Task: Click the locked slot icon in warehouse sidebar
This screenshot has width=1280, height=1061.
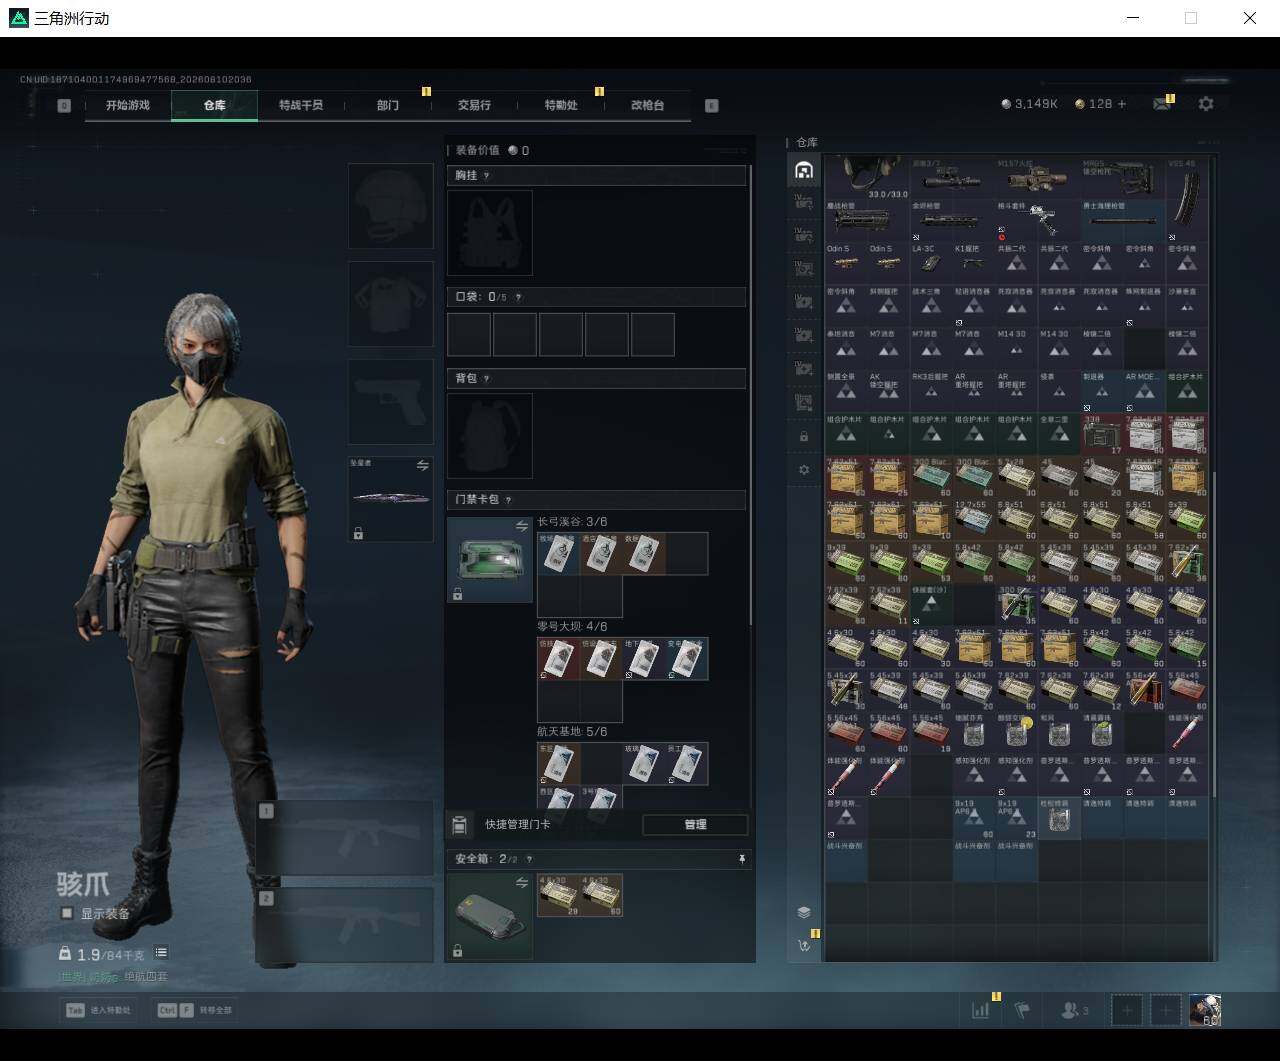Action: tap(803, 436)
